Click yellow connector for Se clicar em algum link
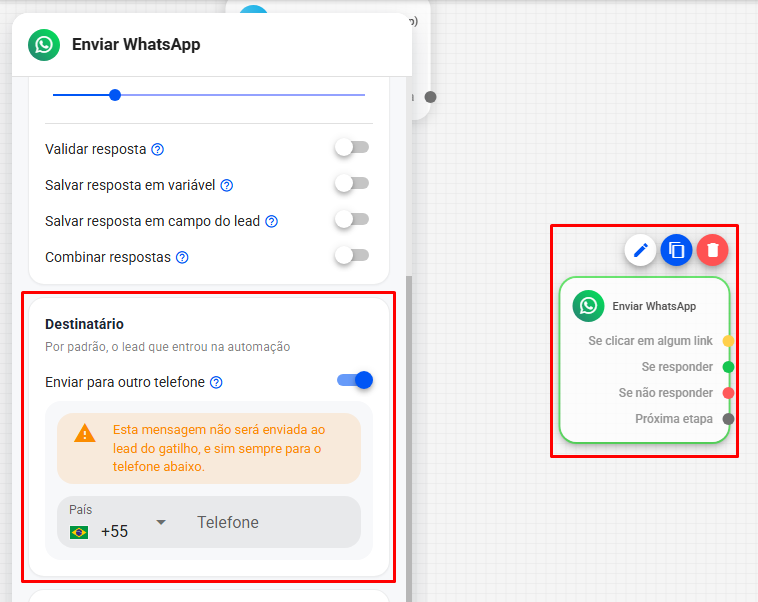 point(728,341)
